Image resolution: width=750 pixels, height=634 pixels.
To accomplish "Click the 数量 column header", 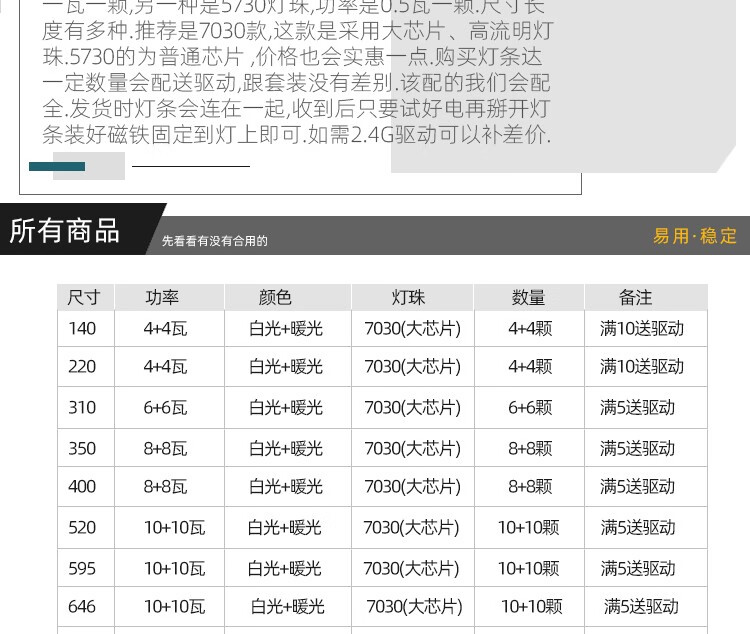I will (528, 298).
